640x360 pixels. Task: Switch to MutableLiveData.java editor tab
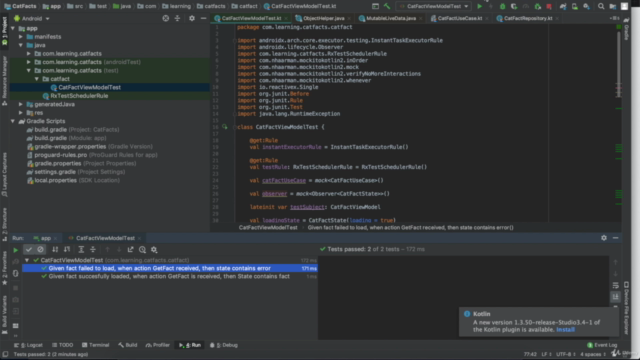[391, 18]
